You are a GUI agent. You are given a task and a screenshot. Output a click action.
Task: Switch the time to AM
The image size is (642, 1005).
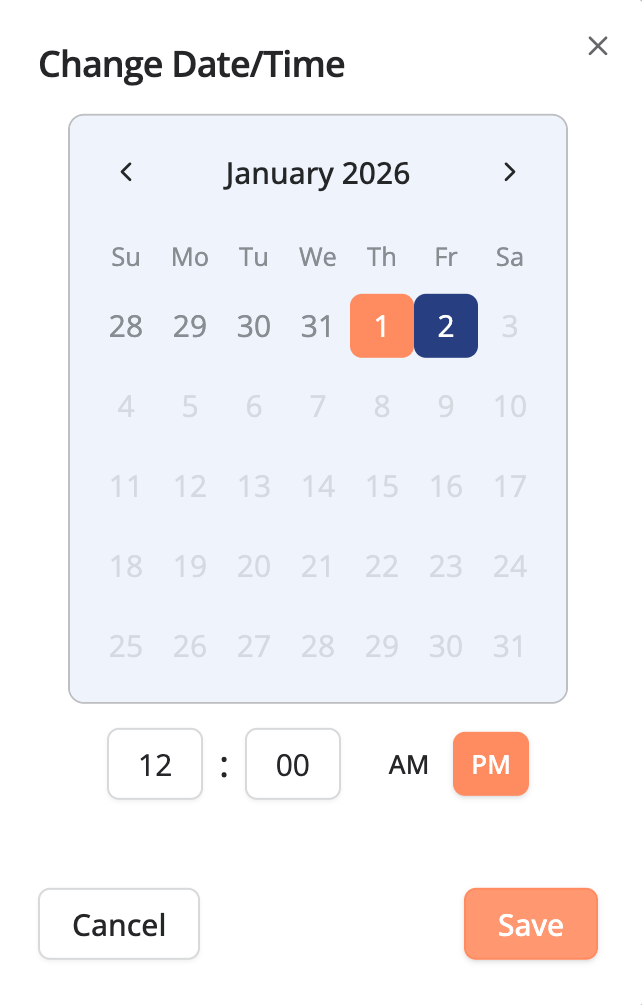point(408,764)
